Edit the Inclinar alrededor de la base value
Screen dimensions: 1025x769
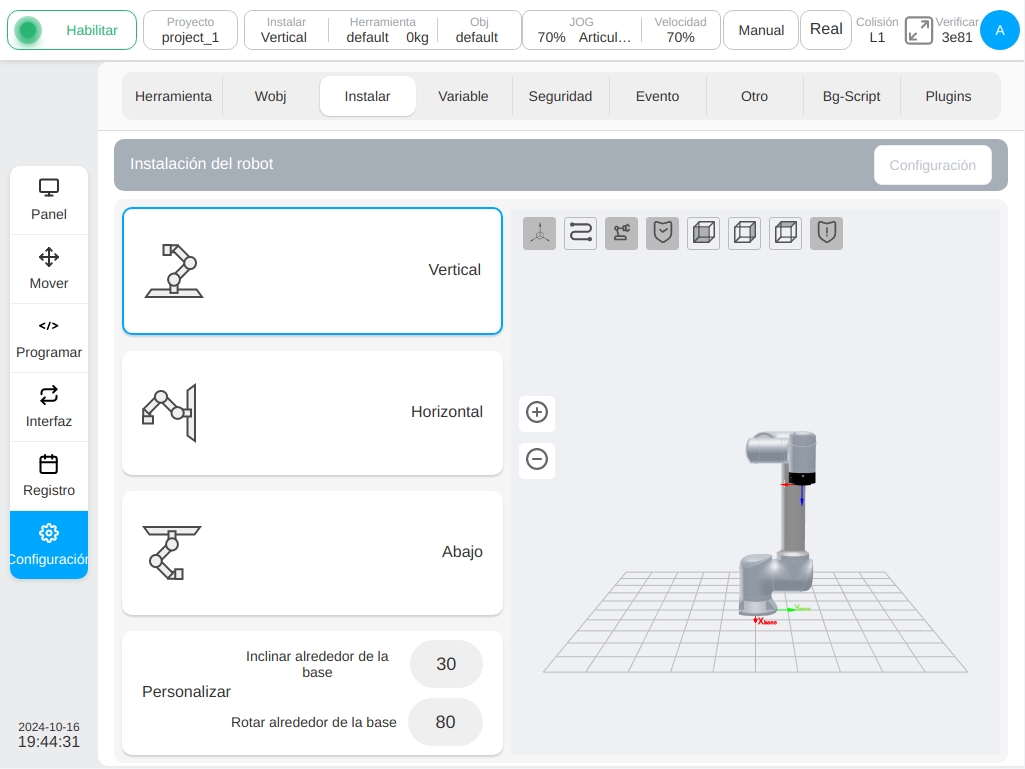446,664
